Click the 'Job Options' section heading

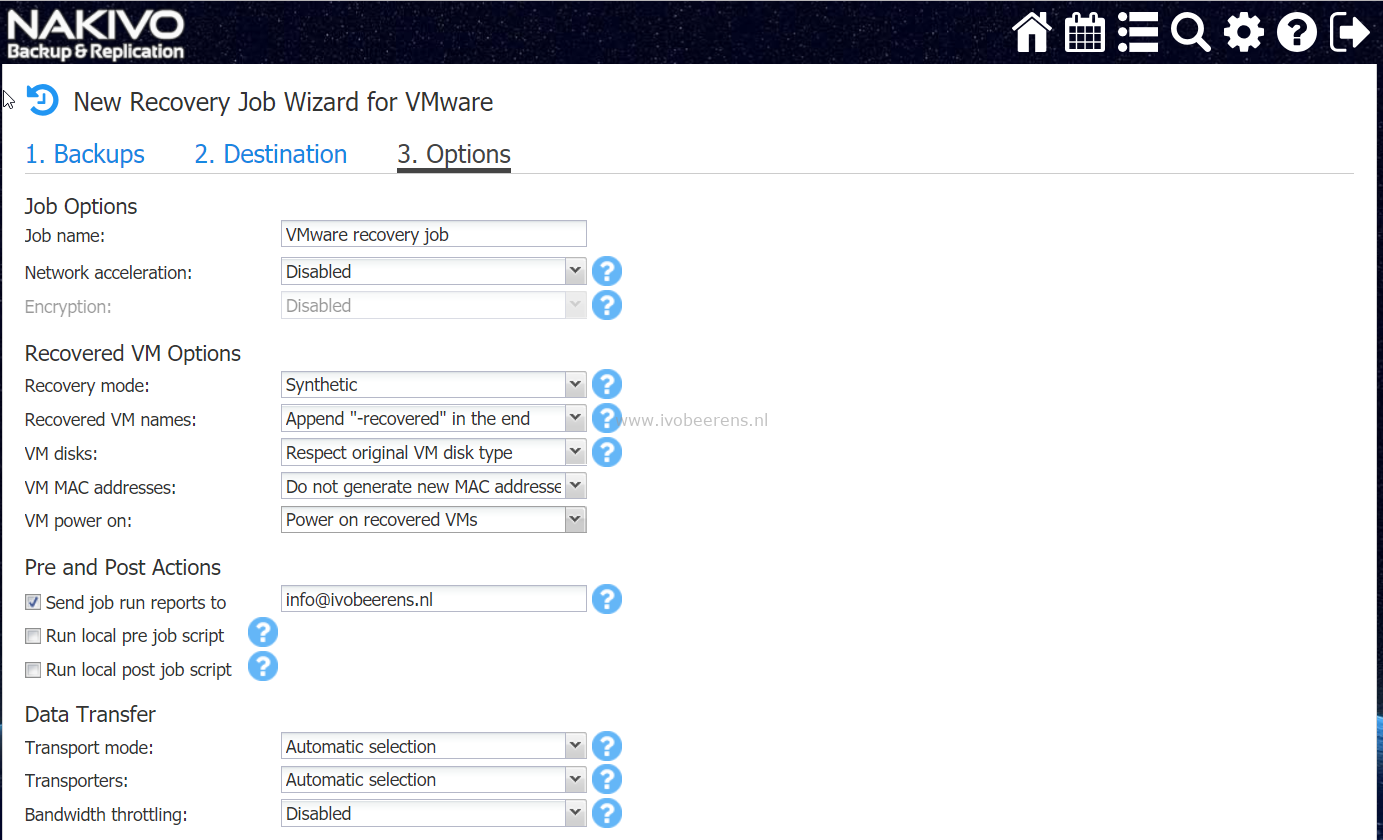81,206
